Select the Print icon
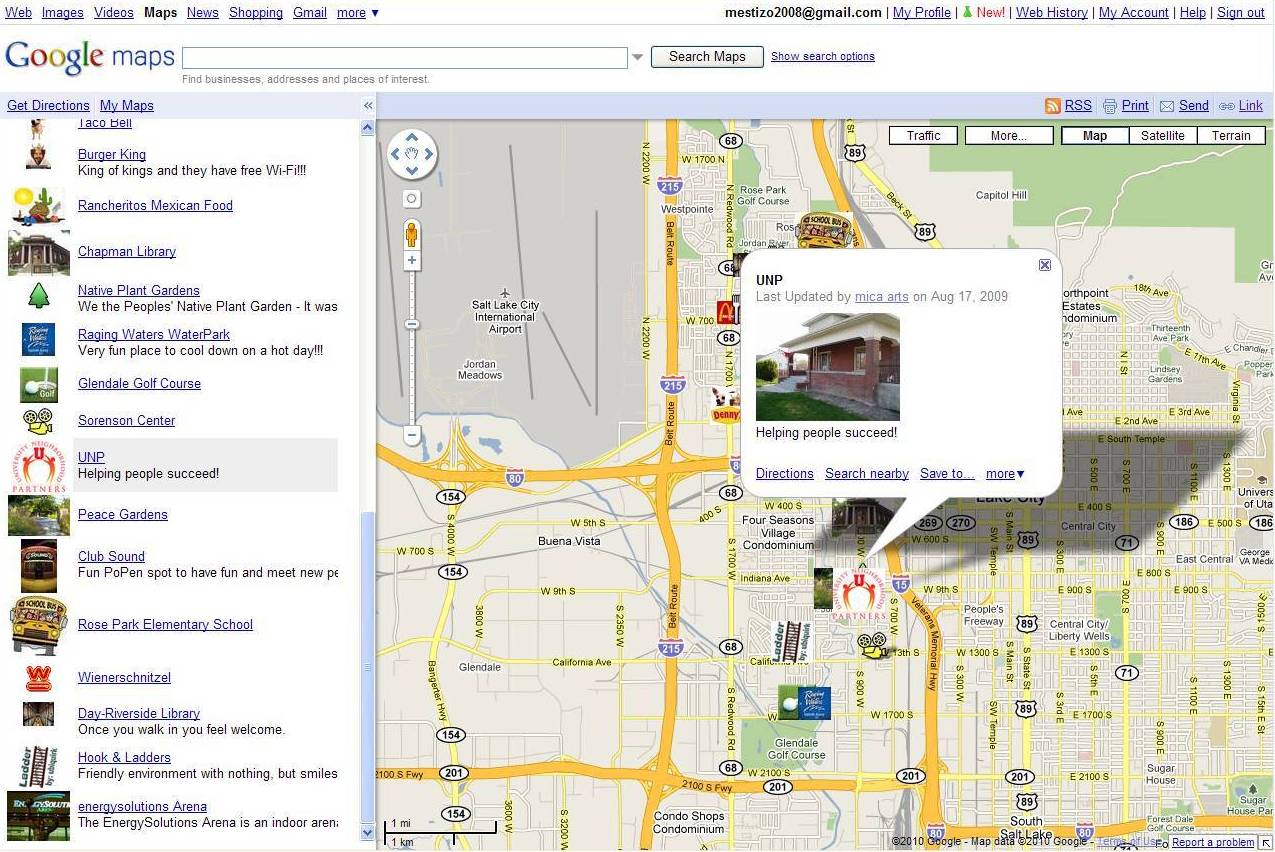Screen dimensions: 1275x852 point(1110,105)
